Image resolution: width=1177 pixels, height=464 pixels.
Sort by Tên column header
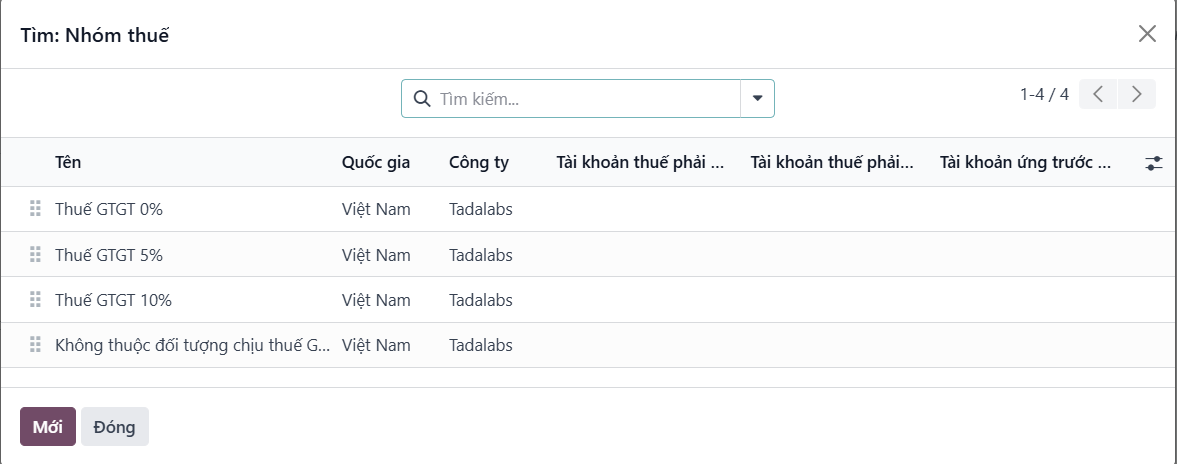[68, 162]
